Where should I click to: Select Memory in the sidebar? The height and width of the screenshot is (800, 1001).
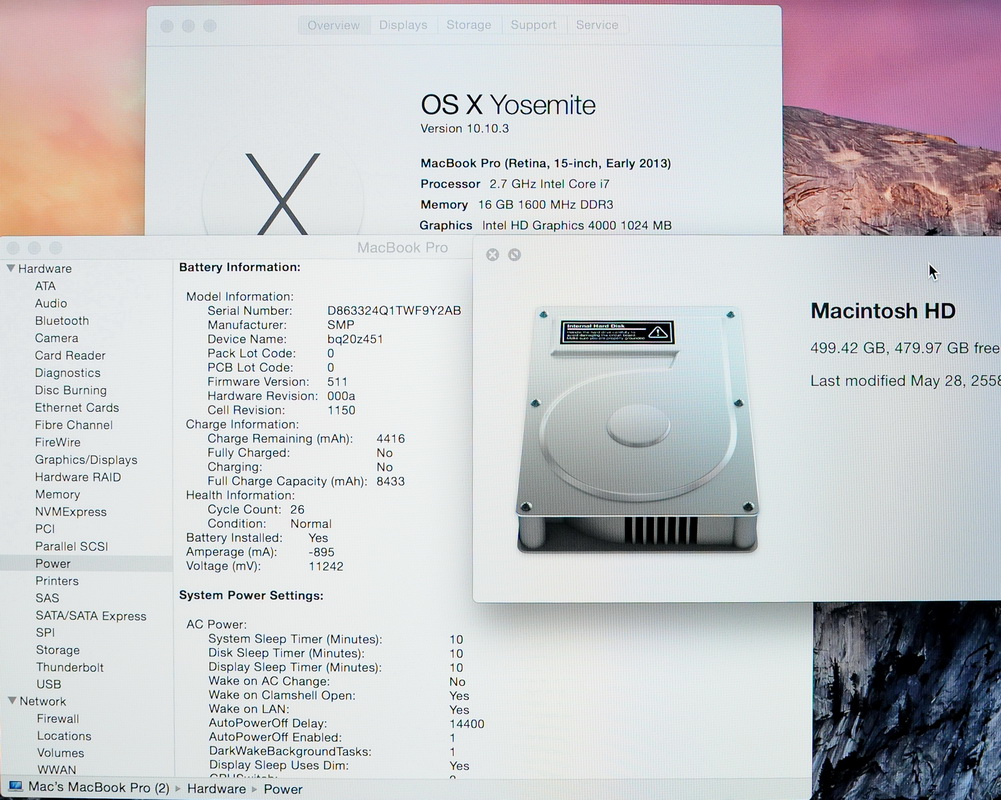coord(57,494)
